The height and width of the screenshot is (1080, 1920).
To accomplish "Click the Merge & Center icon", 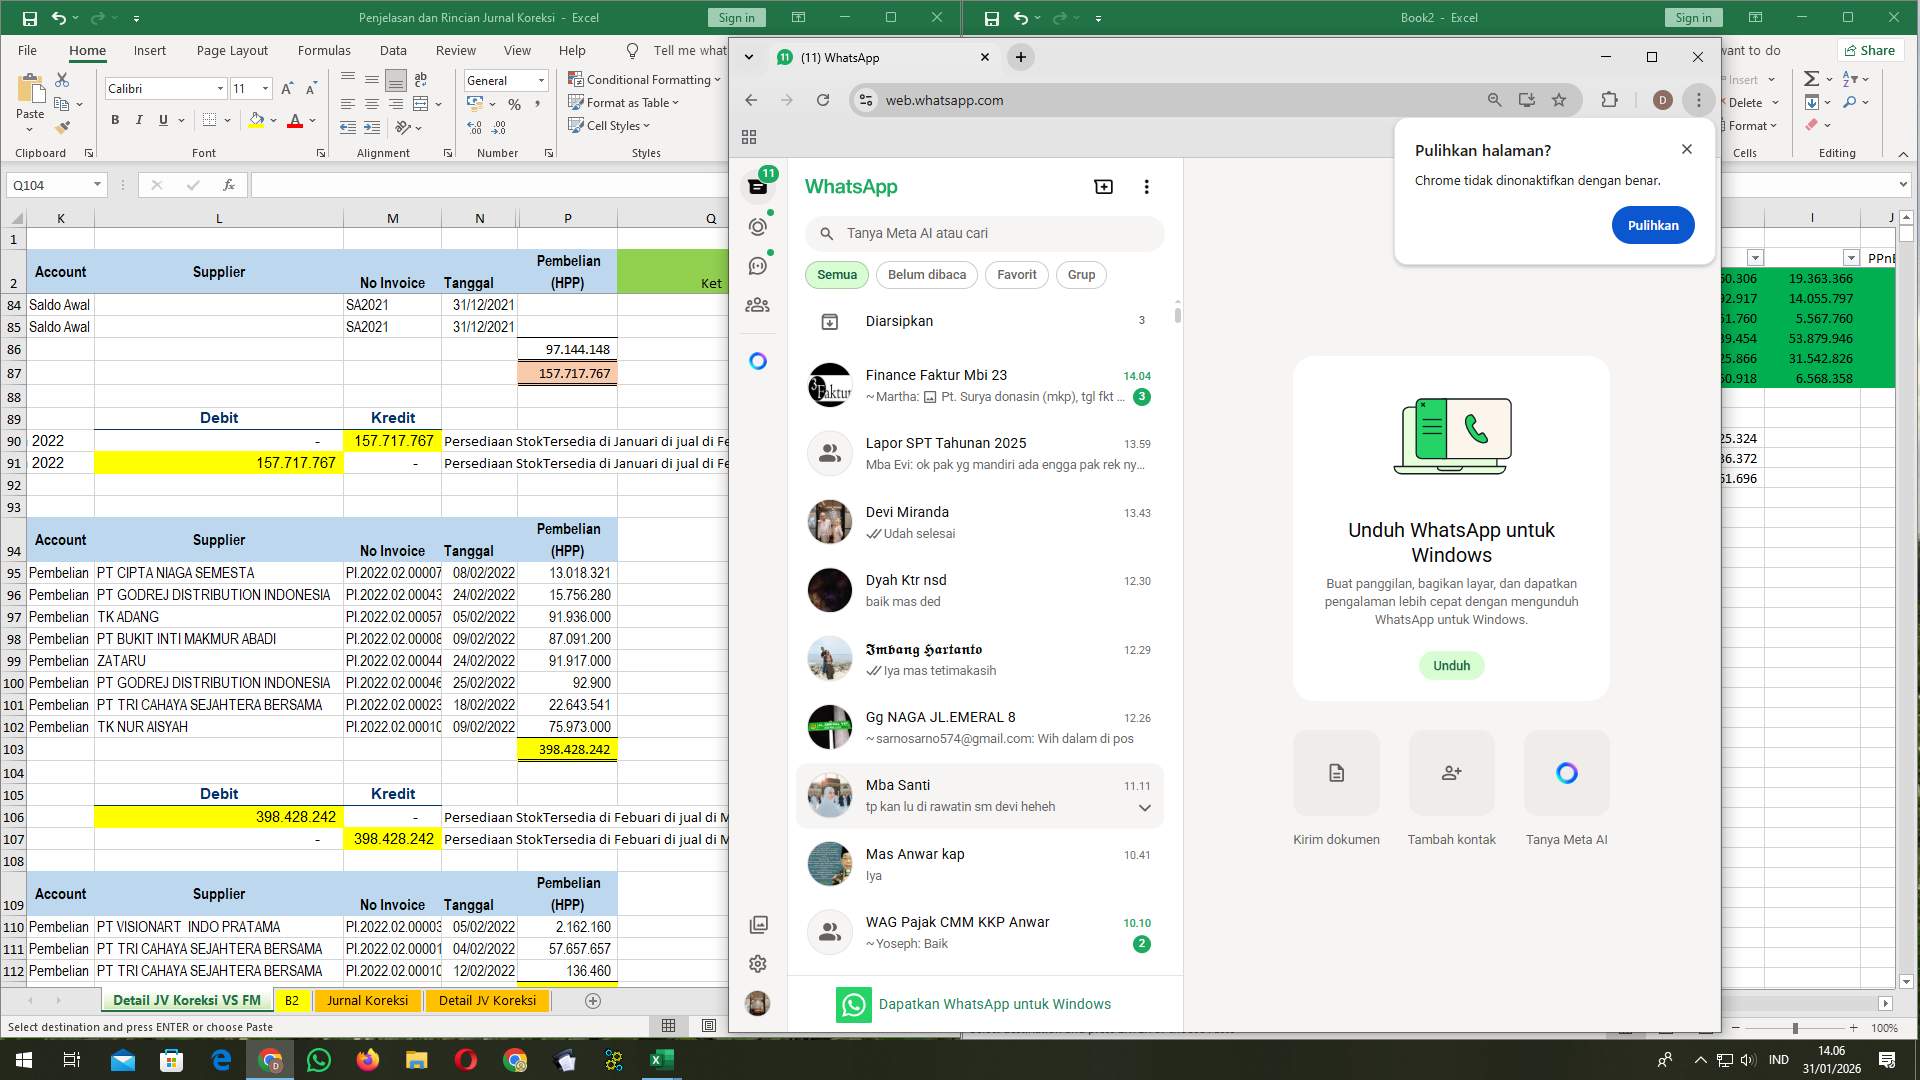I will tap(421, 104).
